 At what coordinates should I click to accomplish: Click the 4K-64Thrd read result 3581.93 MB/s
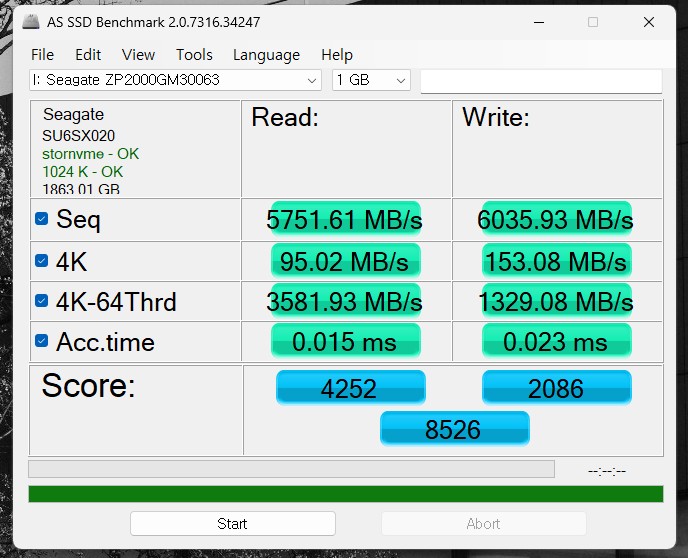(x=345, y=301)
